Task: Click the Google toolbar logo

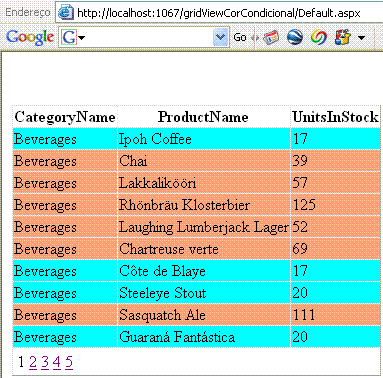Action: coord(30,37)
